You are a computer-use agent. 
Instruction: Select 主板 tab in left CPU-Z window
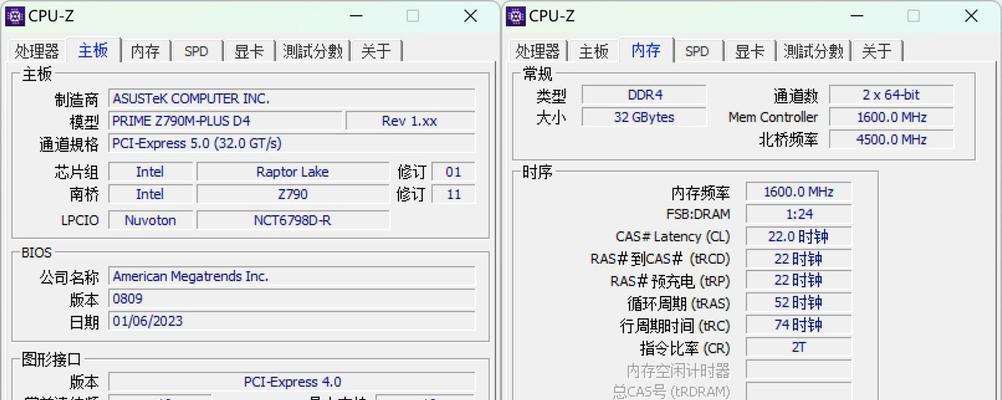tap(93, 50)
